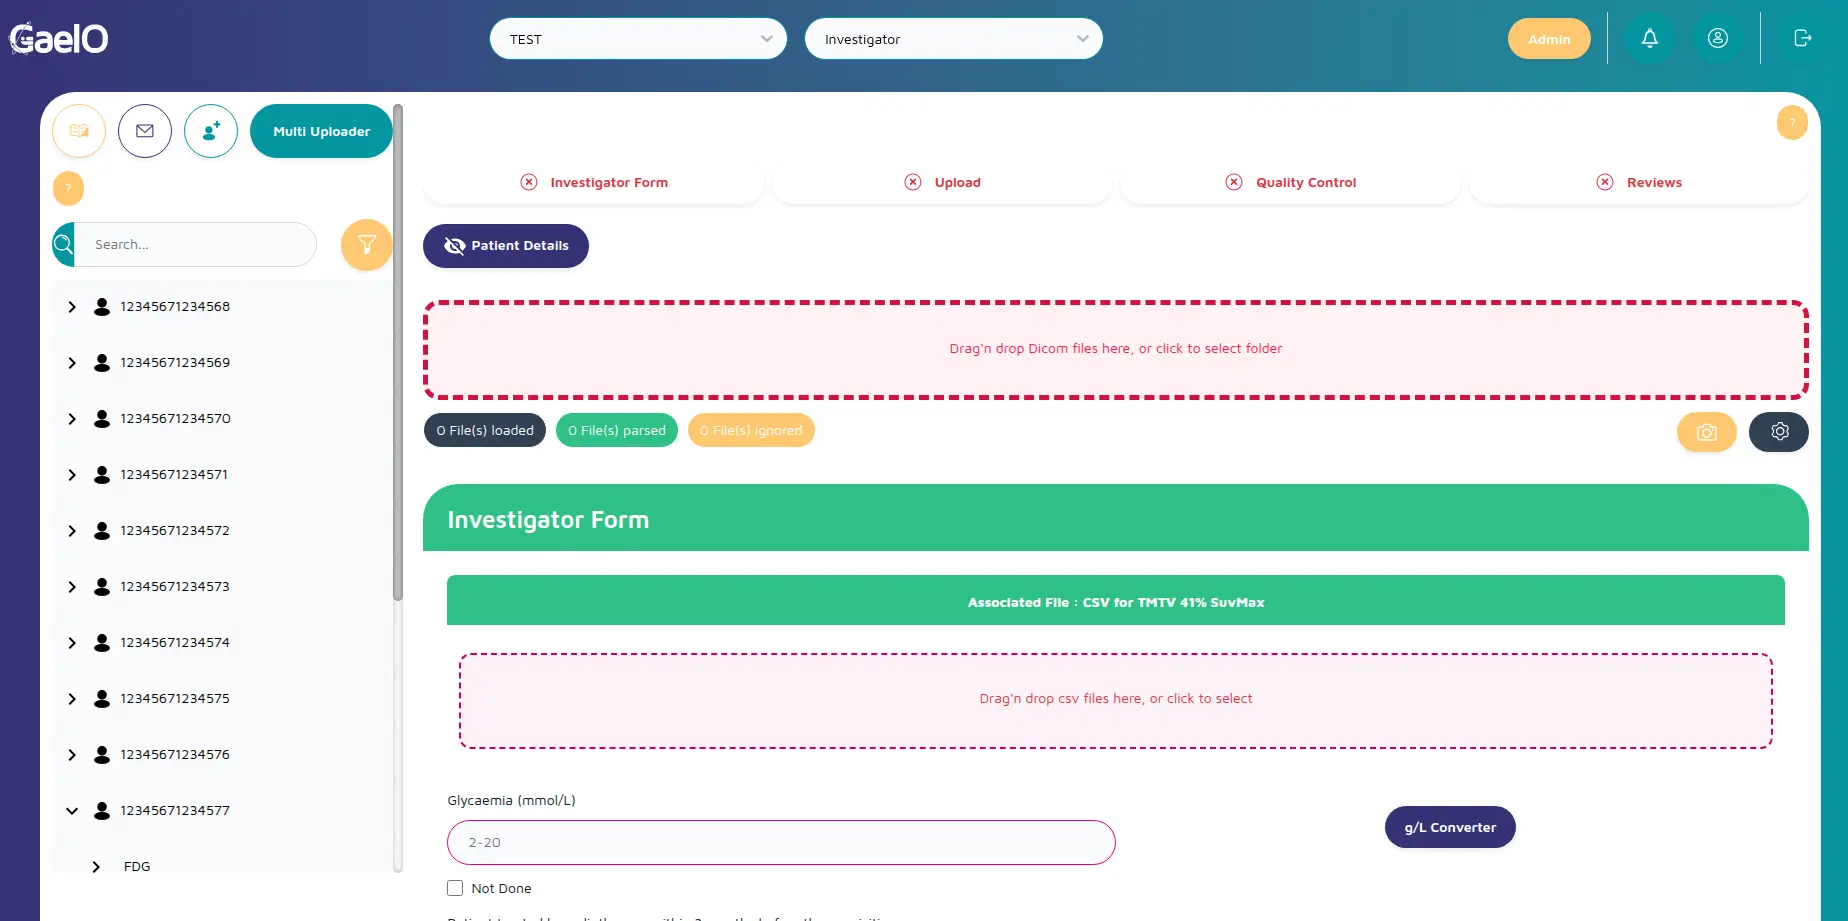The width and height of the screenshot is (1848, 921).
Task: Select patient row 12345671234572
Action: coord(222,530)
